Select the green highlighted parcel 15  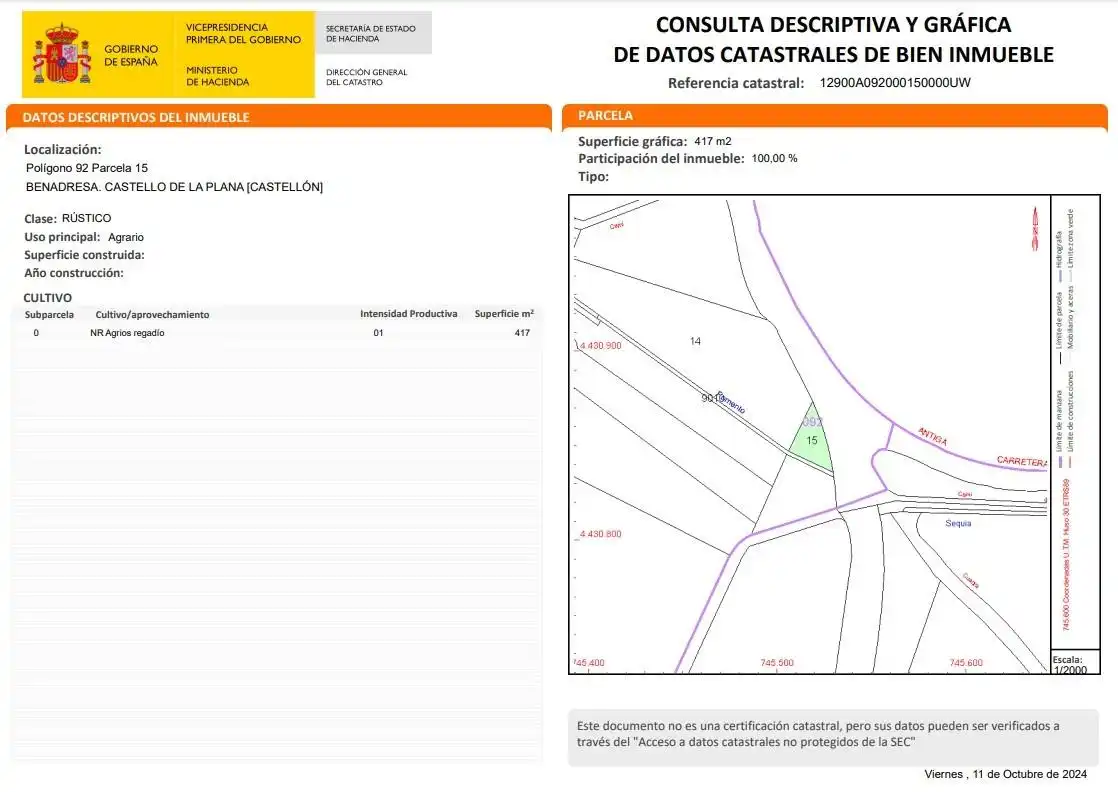click(x=813, y=438)
